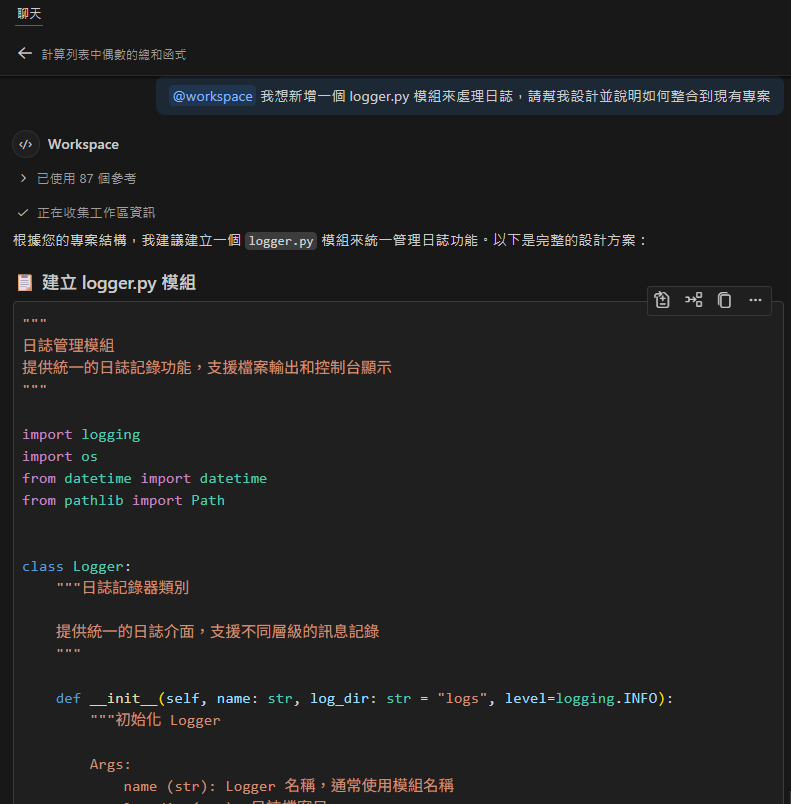Image resolution: width=791 pixels, height=804 pixels.
Task: Go back using the left arrow icon
Action: pyautogui.click(x=24, y=53)
